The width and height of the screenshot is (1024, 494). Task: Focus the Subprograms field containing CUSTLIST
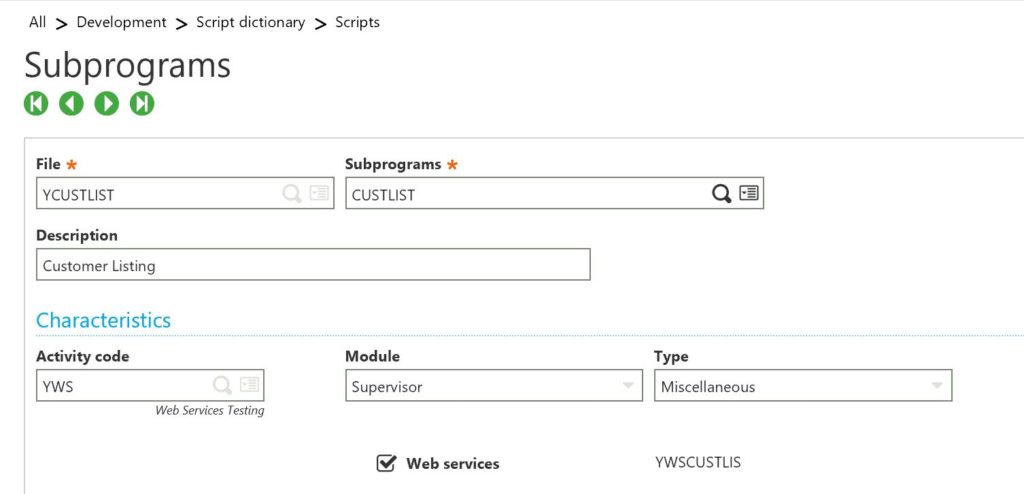pyautogui.click(x=525, y=194)
